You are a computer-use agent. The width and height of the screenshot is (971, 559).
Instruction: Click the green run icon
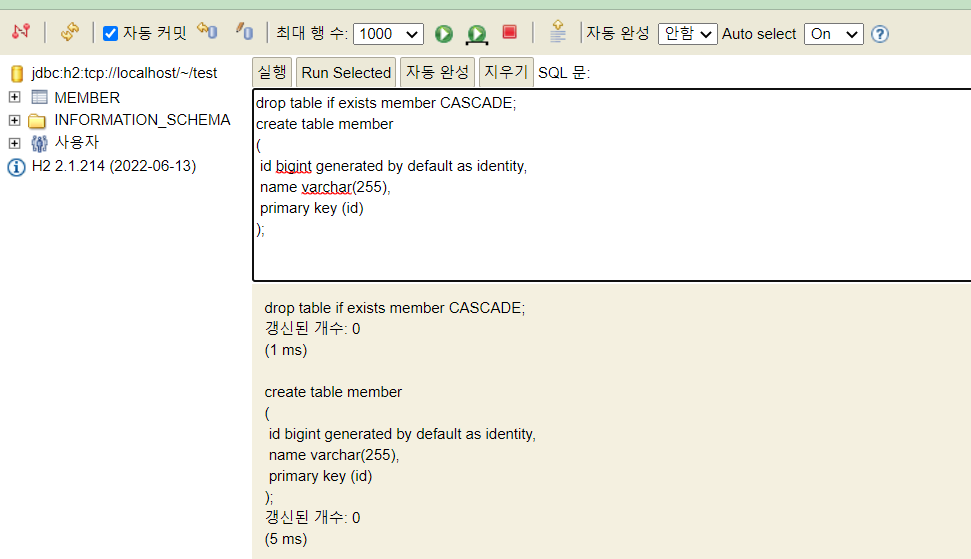[443, 33]
